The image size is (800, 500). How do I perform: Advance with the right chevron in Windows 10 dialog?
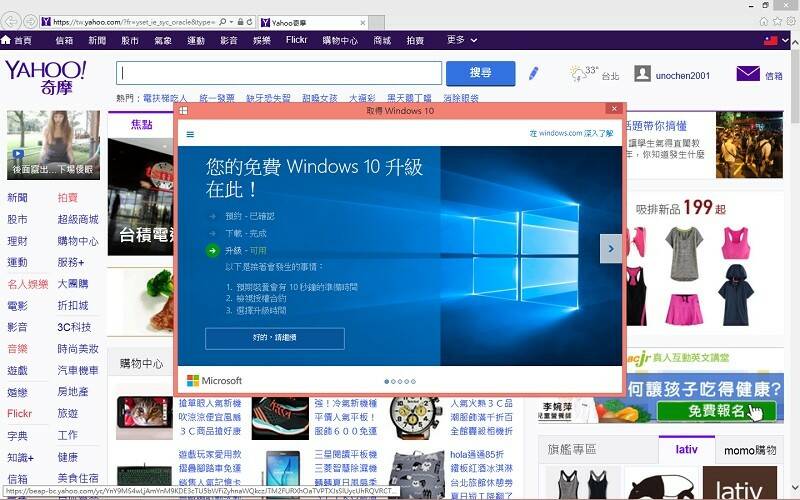pyautogui.click(x=611, y=248)
